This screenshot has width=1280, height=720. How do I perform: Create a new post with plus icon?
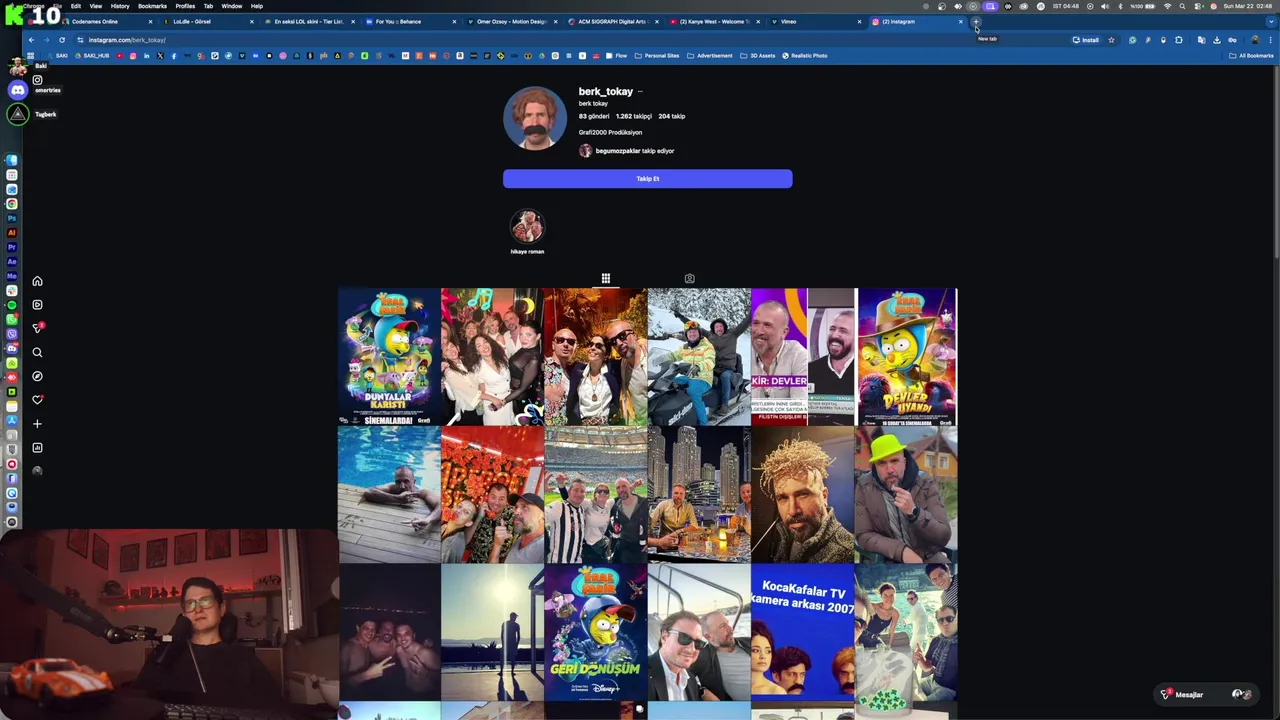pos(37,424)
